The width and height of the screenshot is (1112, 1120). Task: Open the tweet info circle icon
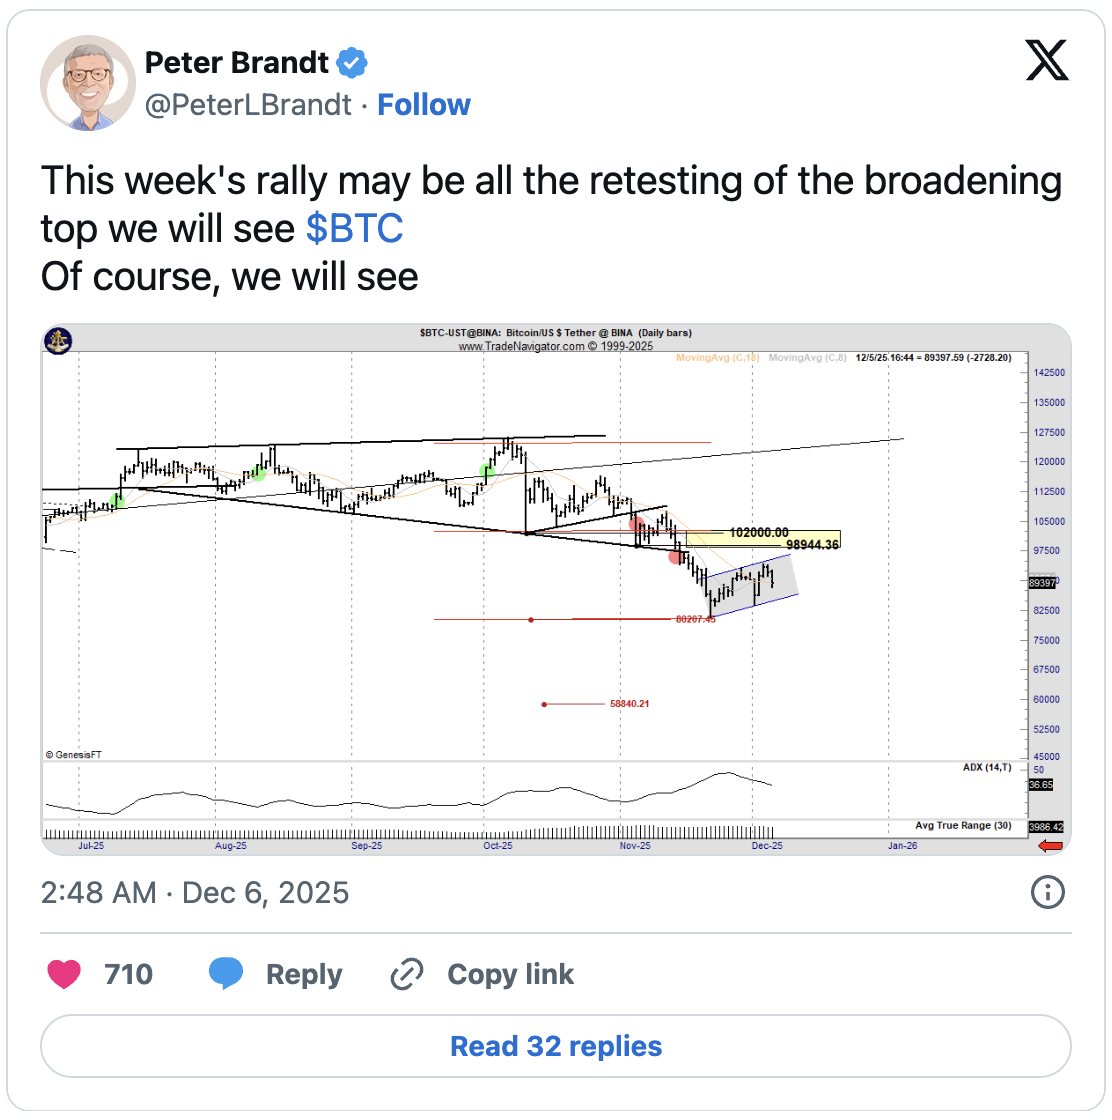(x=1047, y=892)
